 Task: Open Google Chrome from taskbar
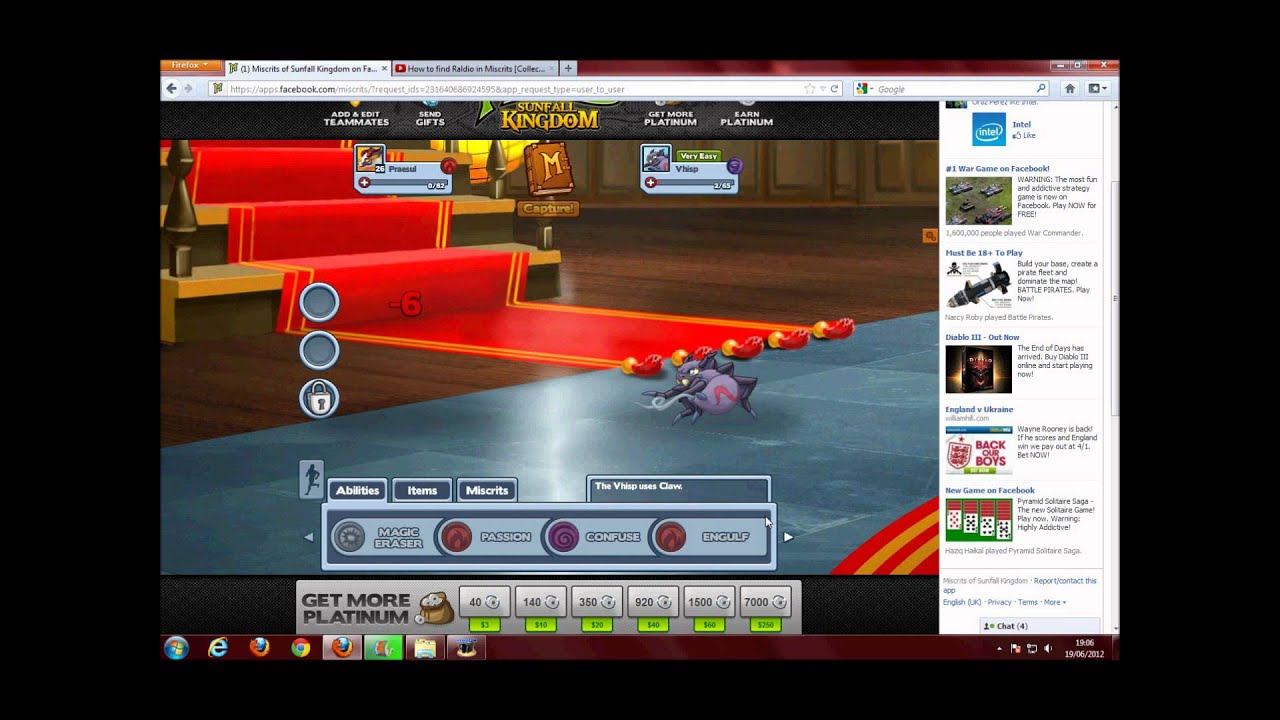pos(300,648)
